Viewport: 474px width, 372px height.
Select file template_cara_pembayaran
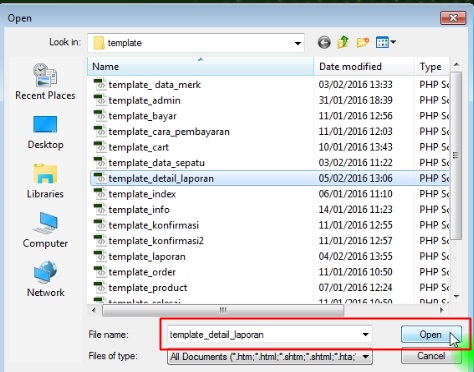169,132
